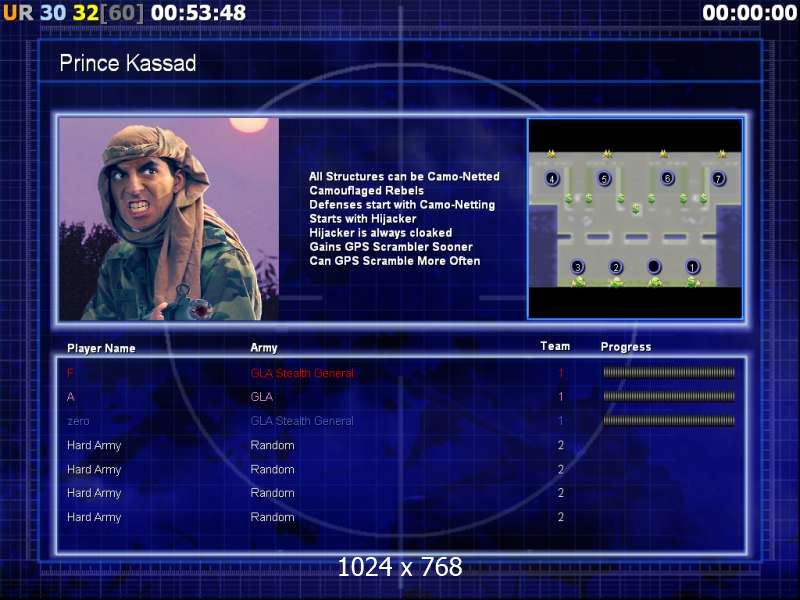Select player name A in the list
The width and height of the screenshot is (800, 600).
pyautogui.click(x=70, y=396)
